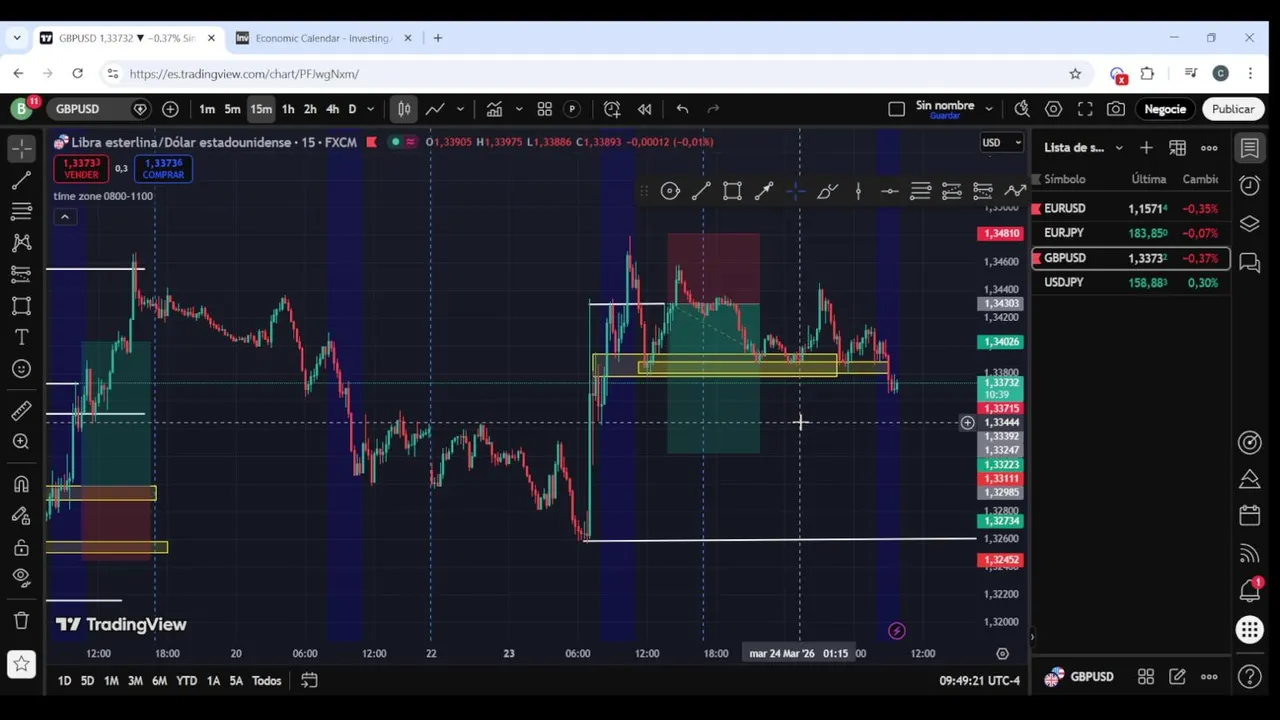This screenshot has width=1280, height=720.
Task: Select EURUSD in the watchlist
Action: [1131, 208]
